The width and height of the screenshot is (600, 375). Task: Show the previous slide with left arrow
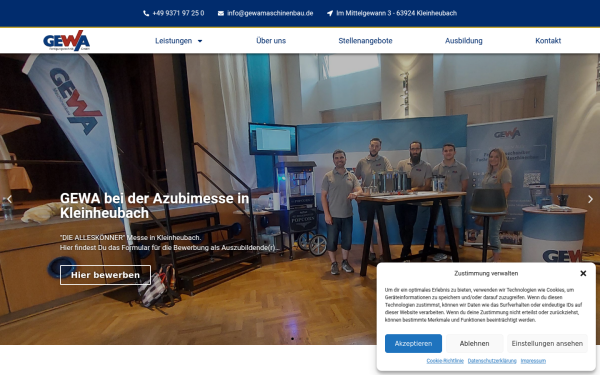(10, 199)
